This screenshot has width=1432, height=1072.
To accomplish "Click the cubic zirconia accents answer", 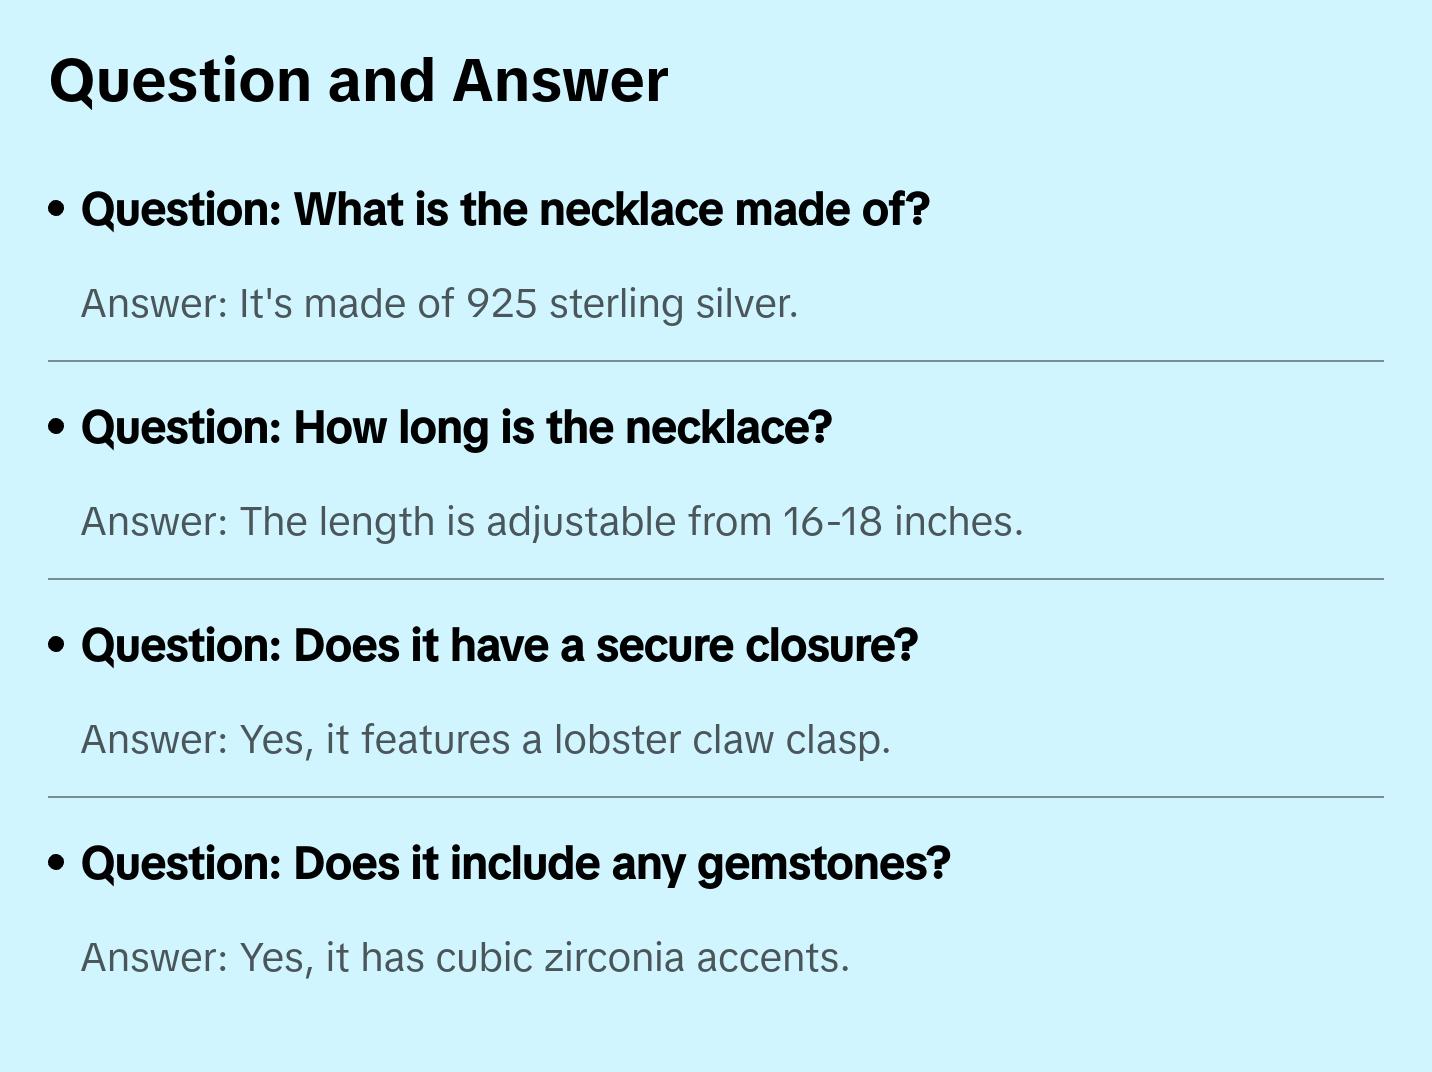I will [465, 958].
